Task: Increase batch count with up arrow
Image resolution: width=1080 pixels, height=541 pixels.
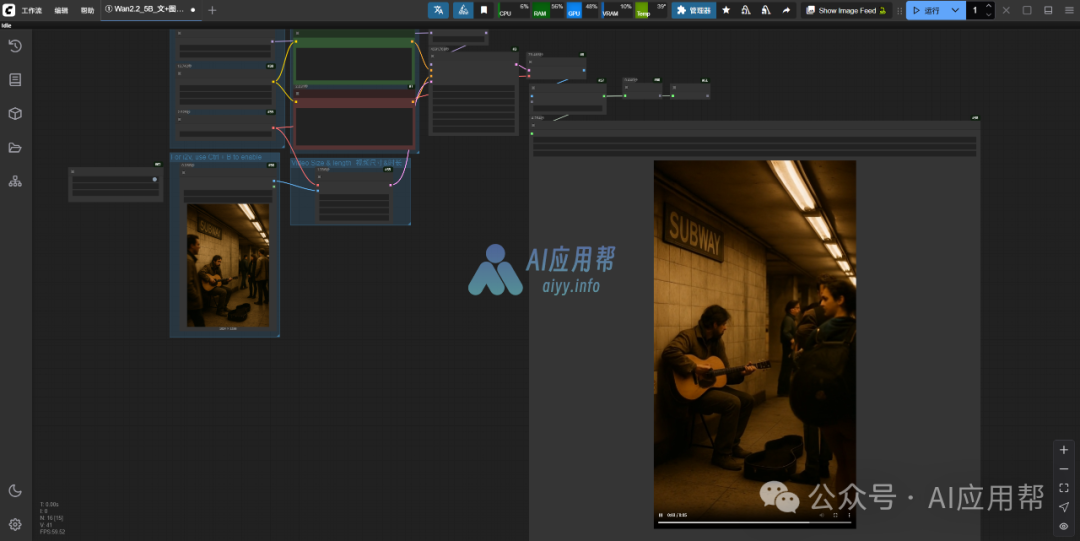Action: [x=989, y=6]
